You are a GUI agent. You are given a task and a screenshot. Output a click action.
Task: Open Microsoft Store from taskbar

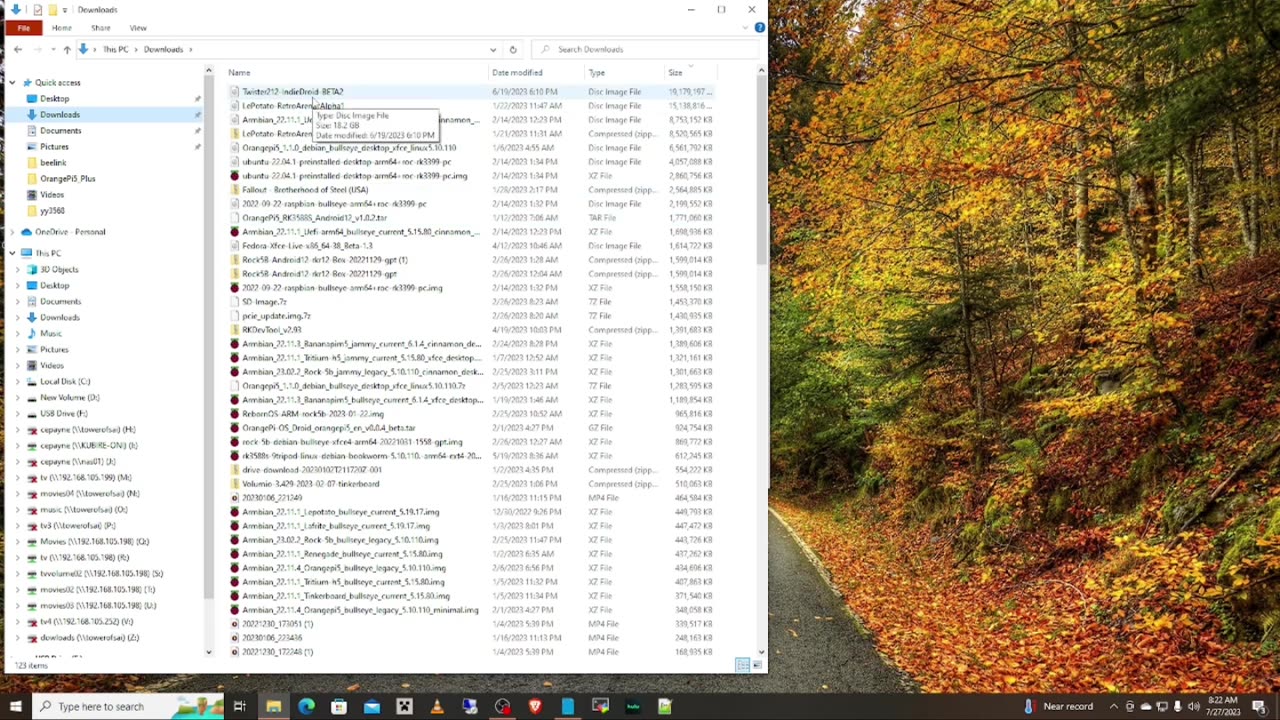point(339,706)
